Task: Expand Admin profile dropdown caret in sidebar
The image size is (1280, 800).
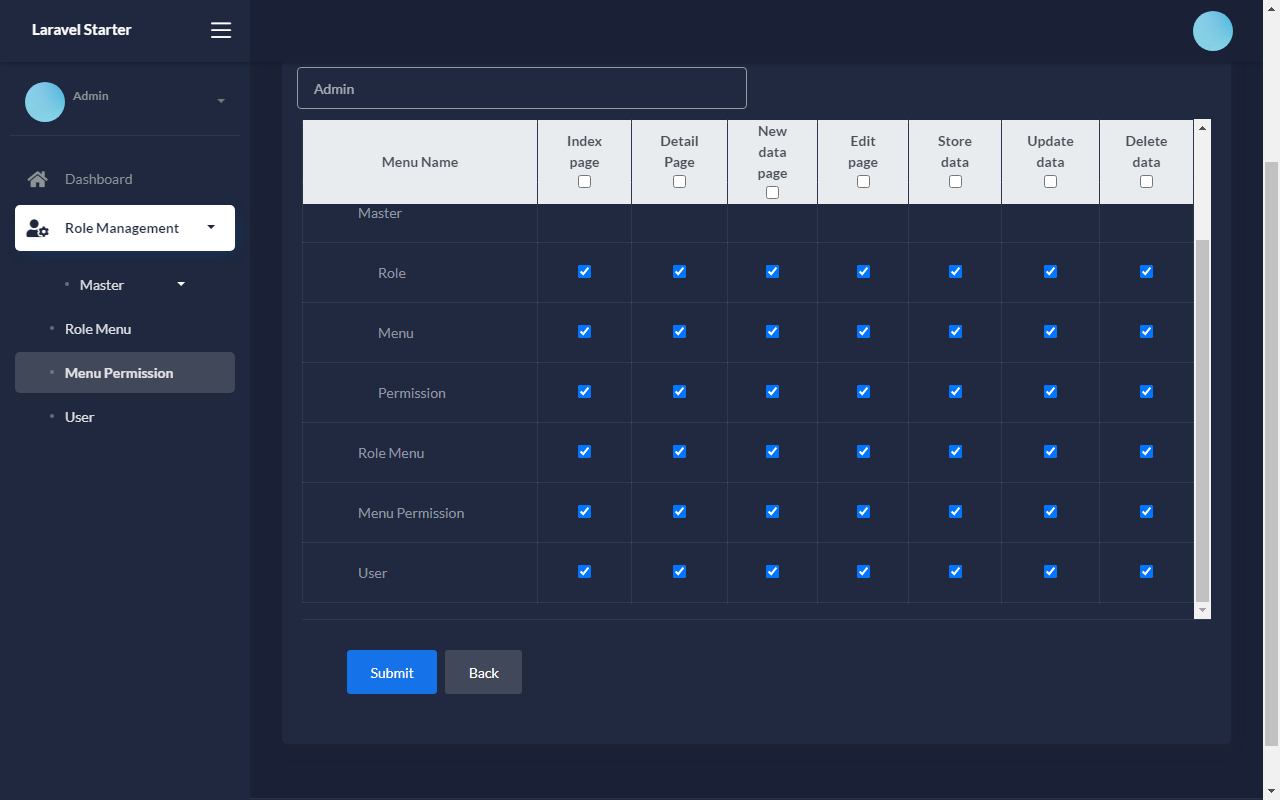Action: click(221, 101)
